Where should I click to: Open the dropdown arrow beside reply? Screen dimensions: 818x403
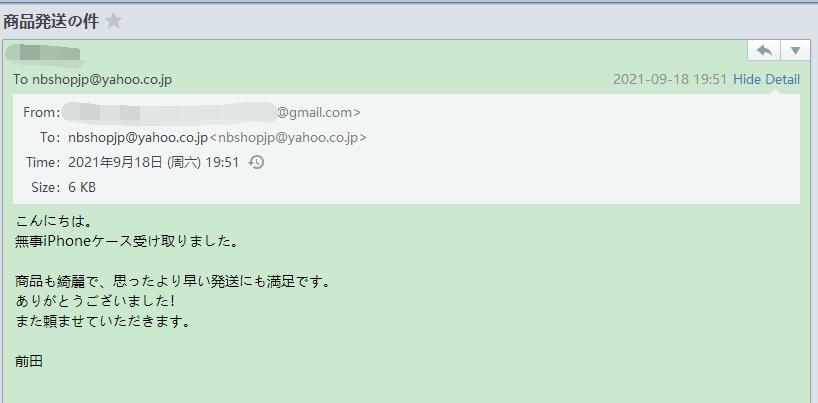click(x=796, y=51)
